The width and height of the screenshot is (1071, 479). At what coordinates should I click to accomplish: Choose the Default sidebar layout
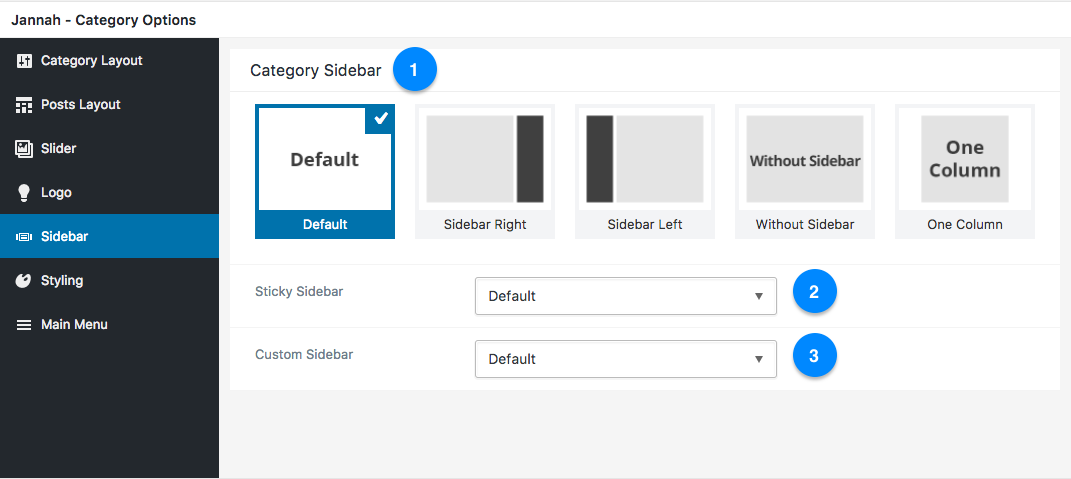[325, 172]
